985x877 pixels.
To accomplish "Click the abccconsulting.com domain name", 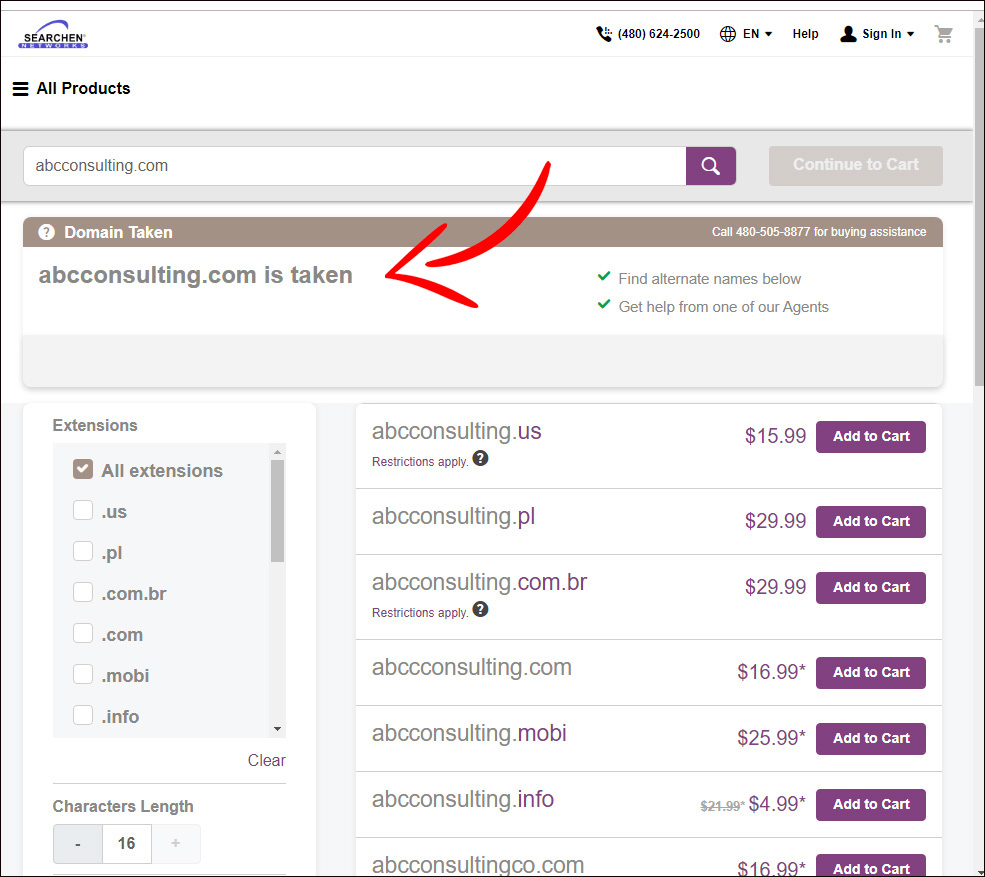I will tap(472, 667).
